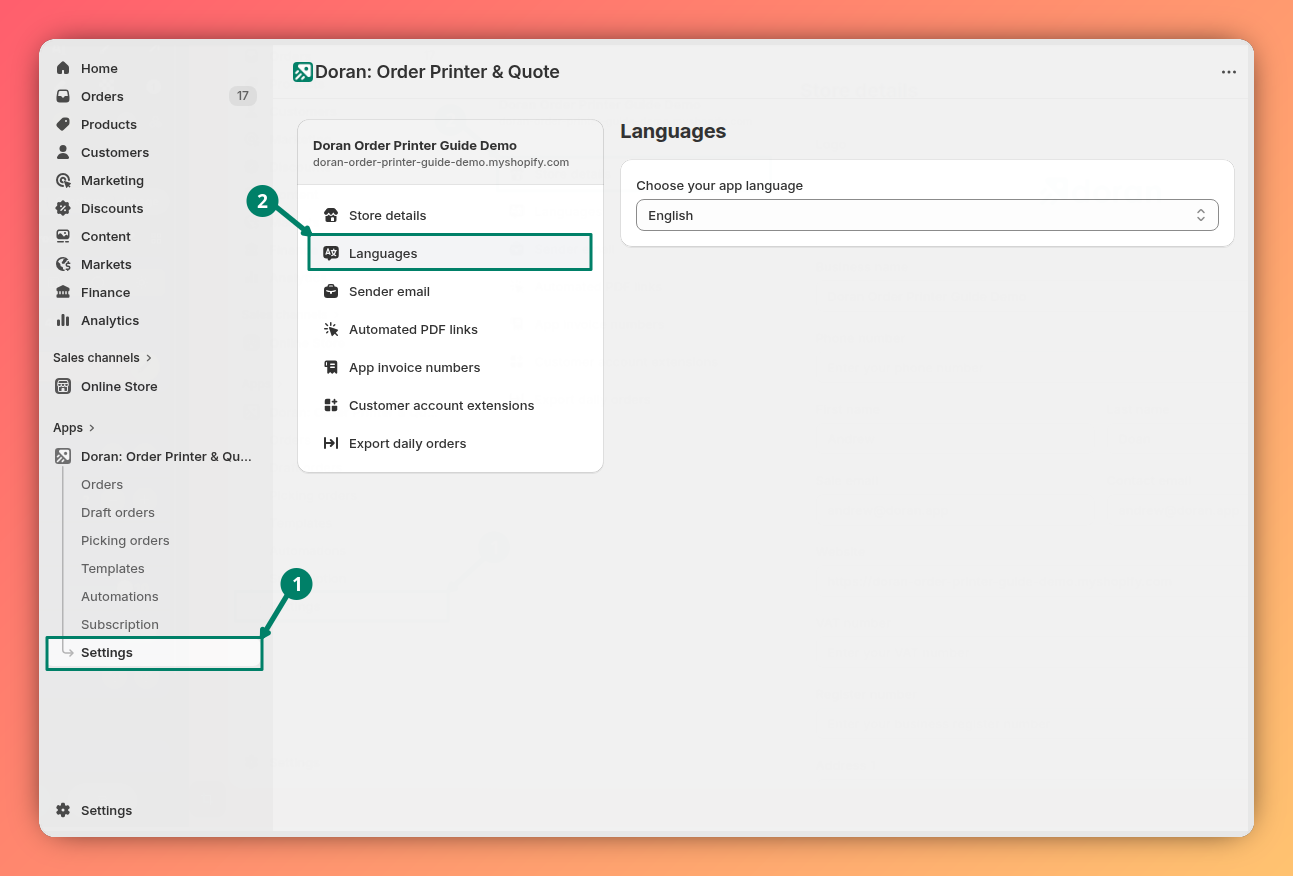The height and width of the screenshot is (876, 1293).
Task: Click the Languages page heading
Action: pyautogui.click(x=673, y=131)
